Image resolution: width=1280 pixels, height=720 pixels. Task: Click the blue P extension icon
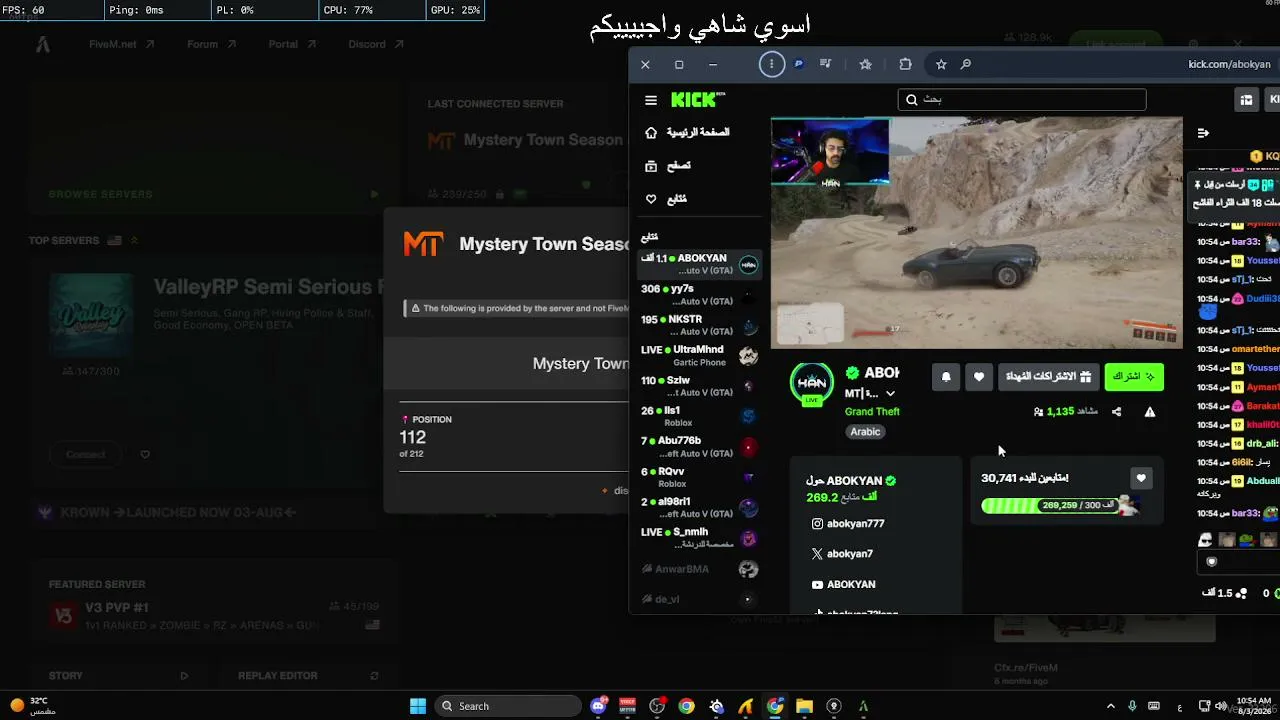798,64
